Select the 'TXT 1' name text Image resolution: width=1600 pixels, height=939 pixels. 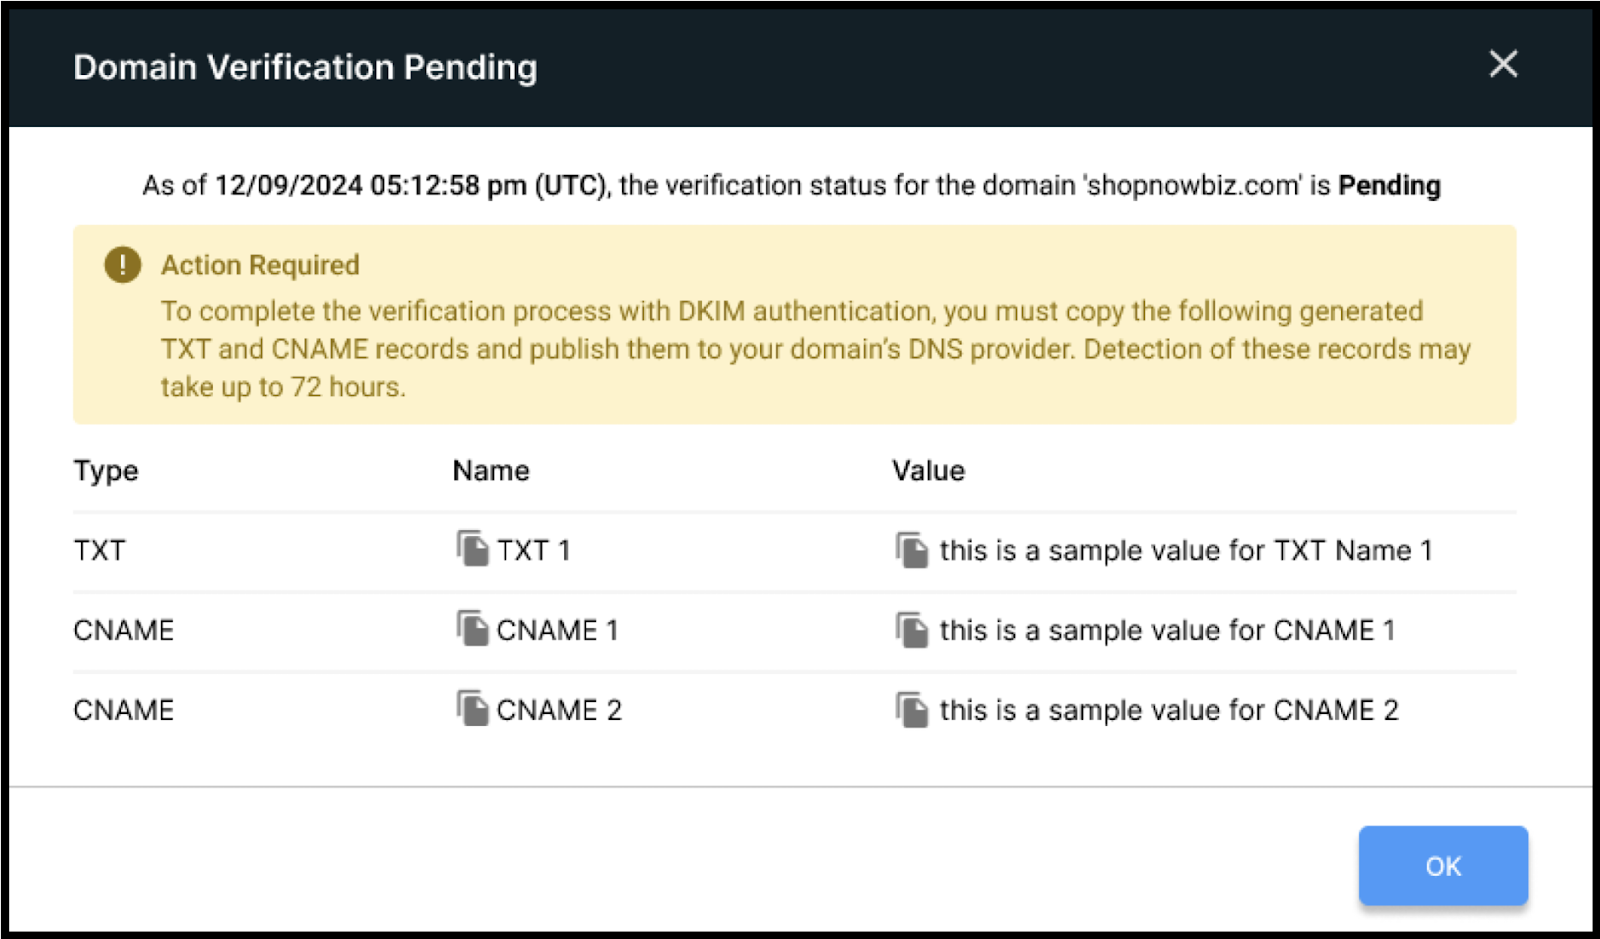pos(534,550)
